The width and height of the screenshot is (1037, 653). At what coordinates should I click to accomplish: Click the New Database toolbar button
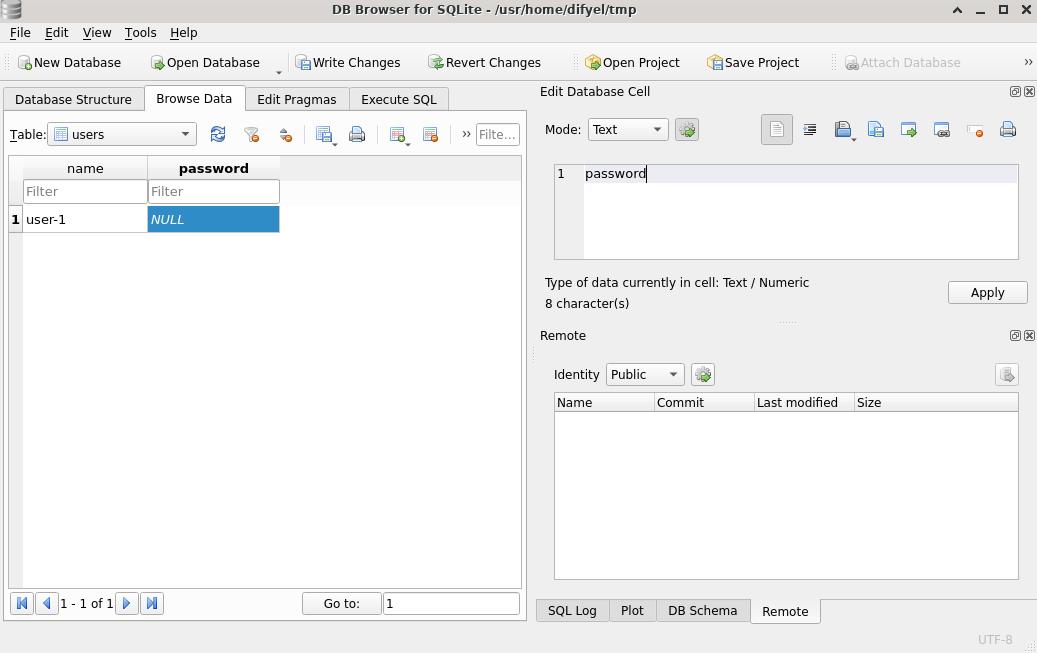tap(69, 62)
